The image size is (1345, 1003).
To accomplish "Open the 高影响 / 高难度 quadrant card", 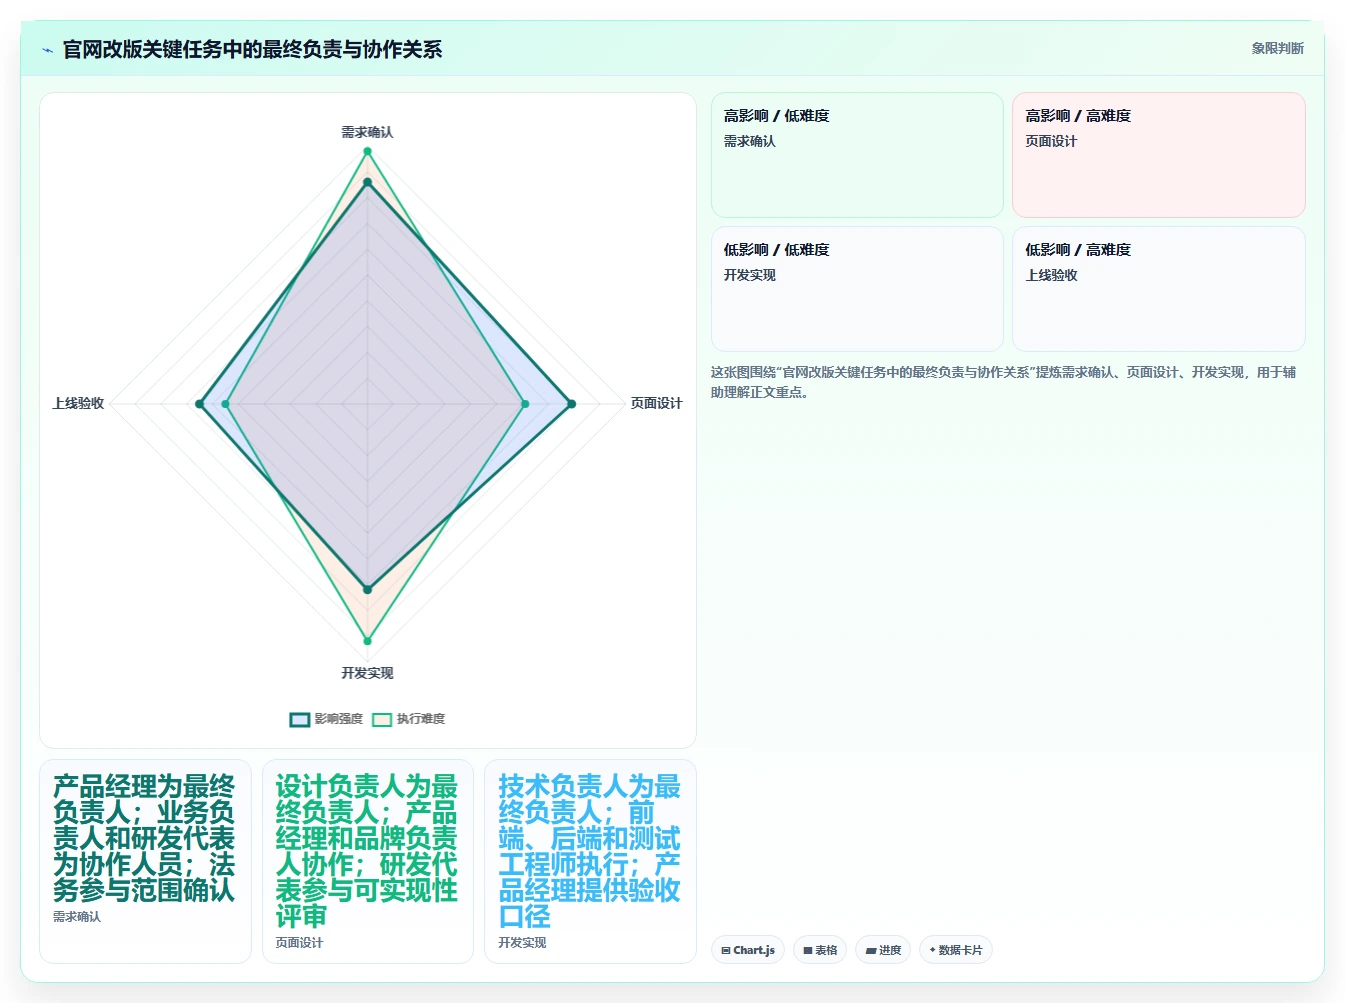I will click(x=1159, y=155).
